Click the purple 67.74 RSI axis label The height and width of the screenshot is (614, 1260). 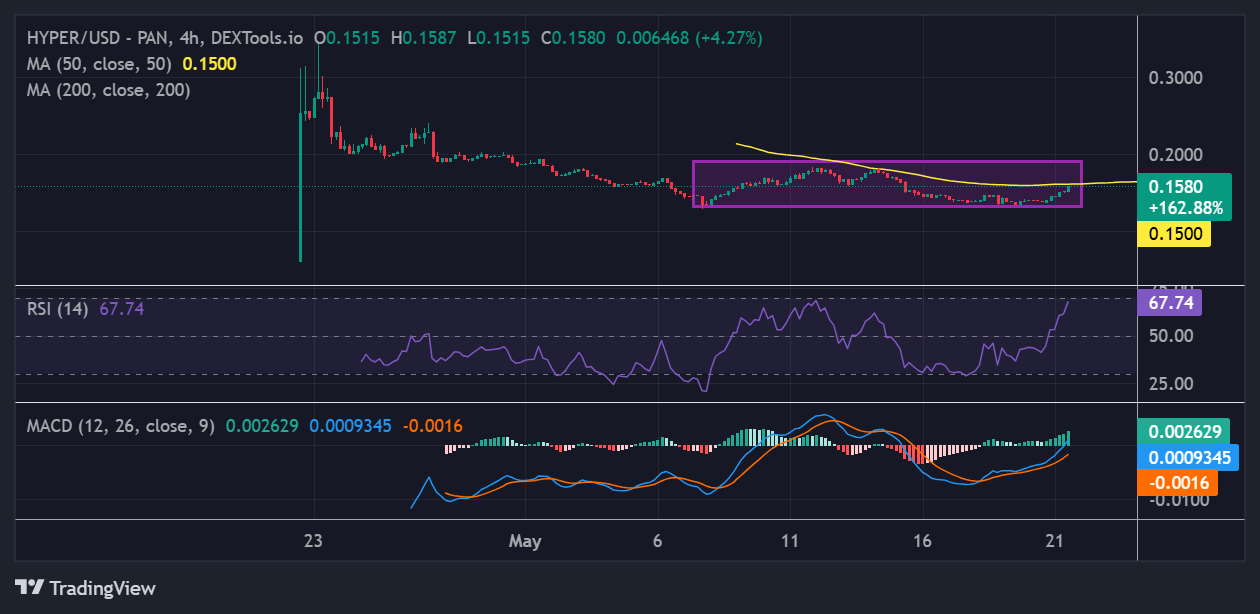(x=1170, y=302)
